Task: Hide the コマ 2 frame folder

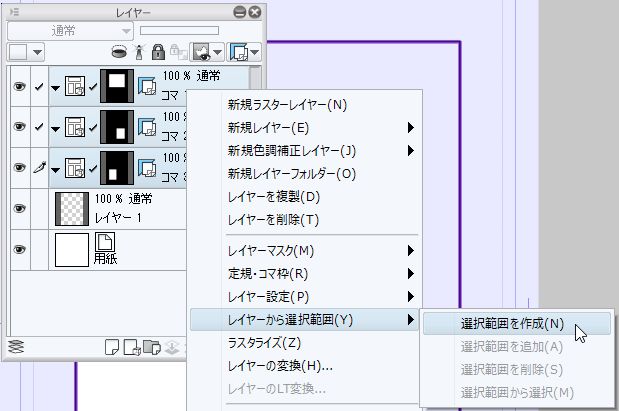Action: pyautogui.click(x=20, y=127)
